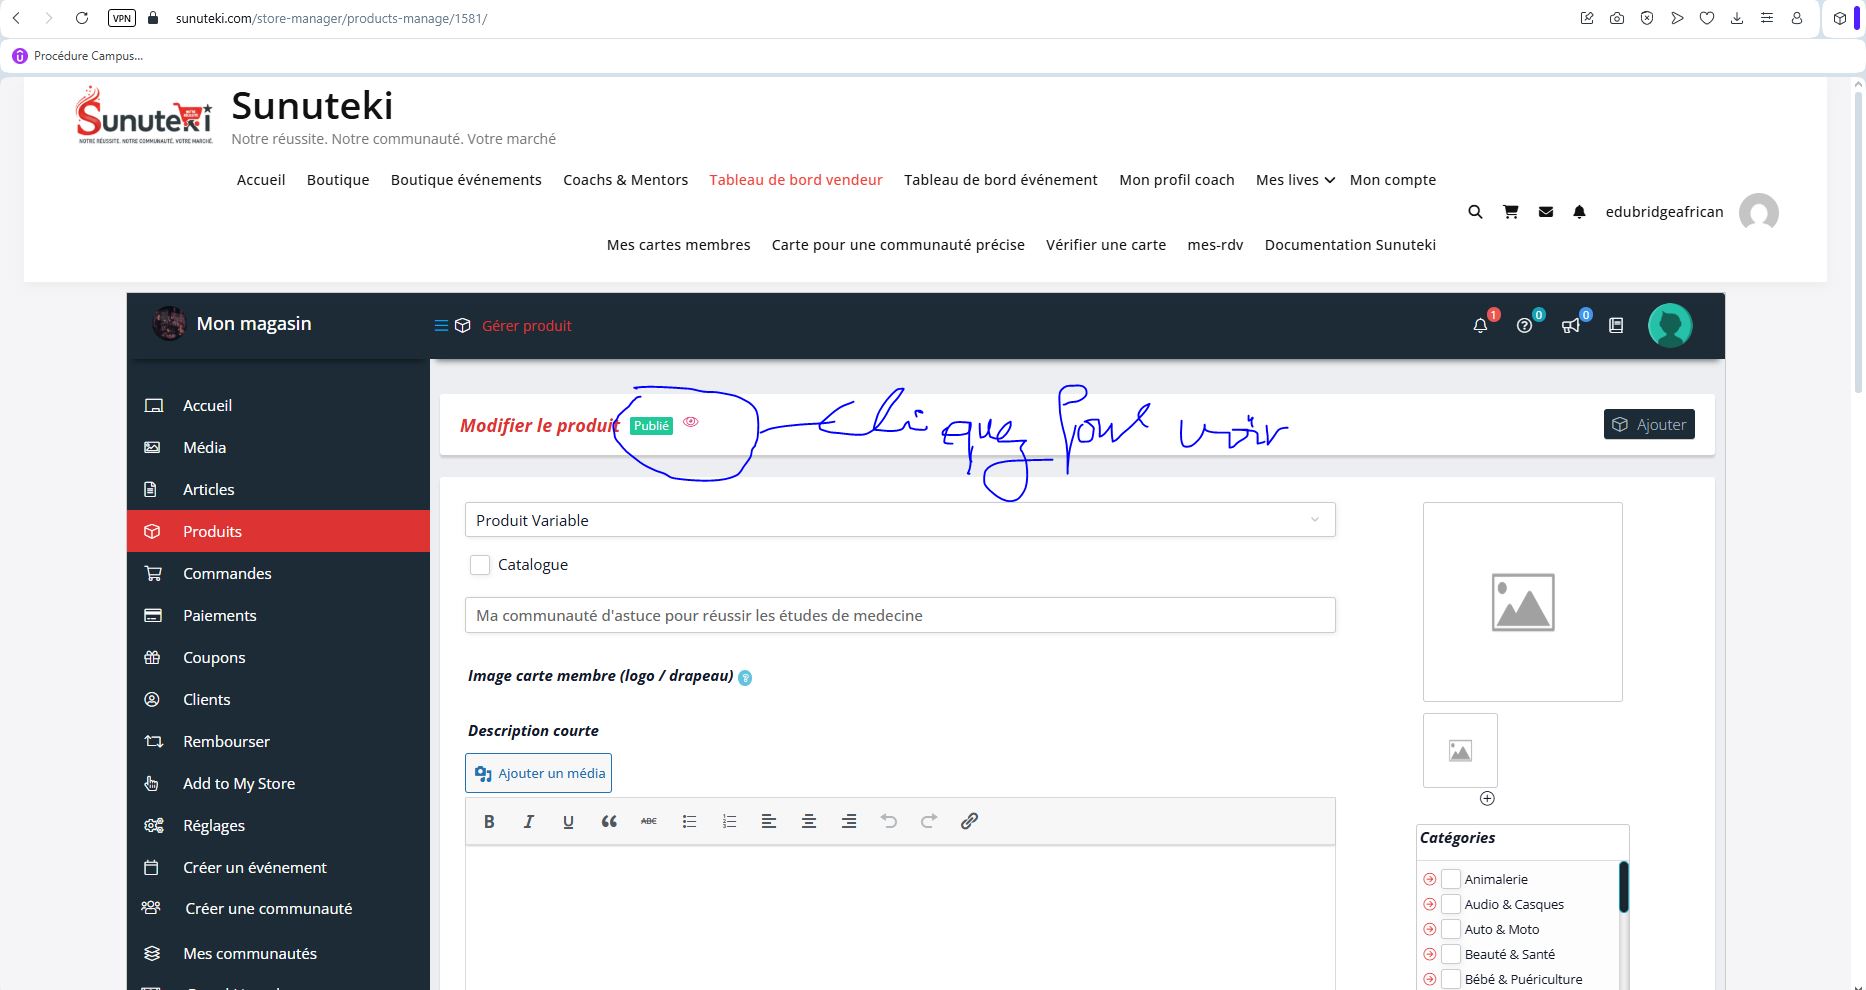This screenshot has width=1866, height=990.
Task: Click the store notifications bell with red badge
Action: [1481, 325]
